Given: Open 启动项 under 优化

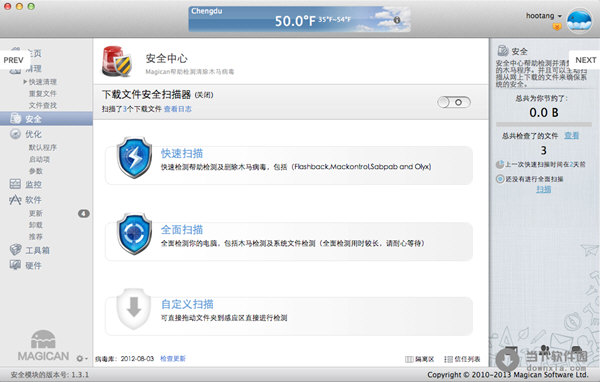Looking at the screenshot, I should [39, 159].
